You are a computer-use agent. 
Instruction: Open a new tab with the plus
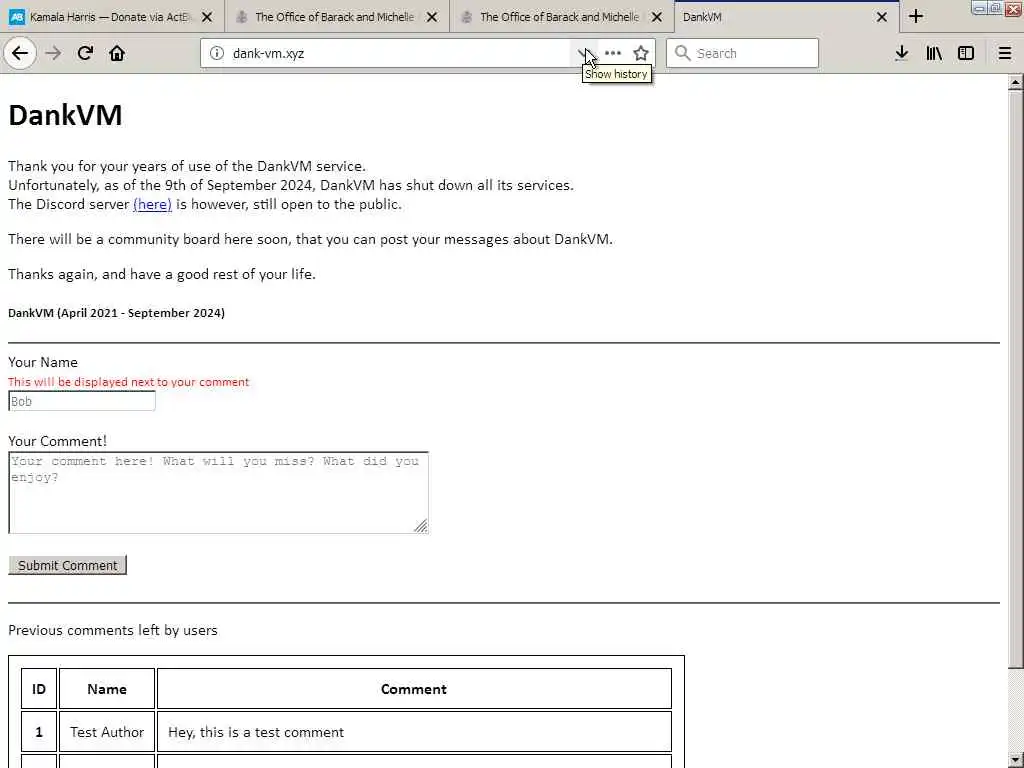tap(916, 16)
